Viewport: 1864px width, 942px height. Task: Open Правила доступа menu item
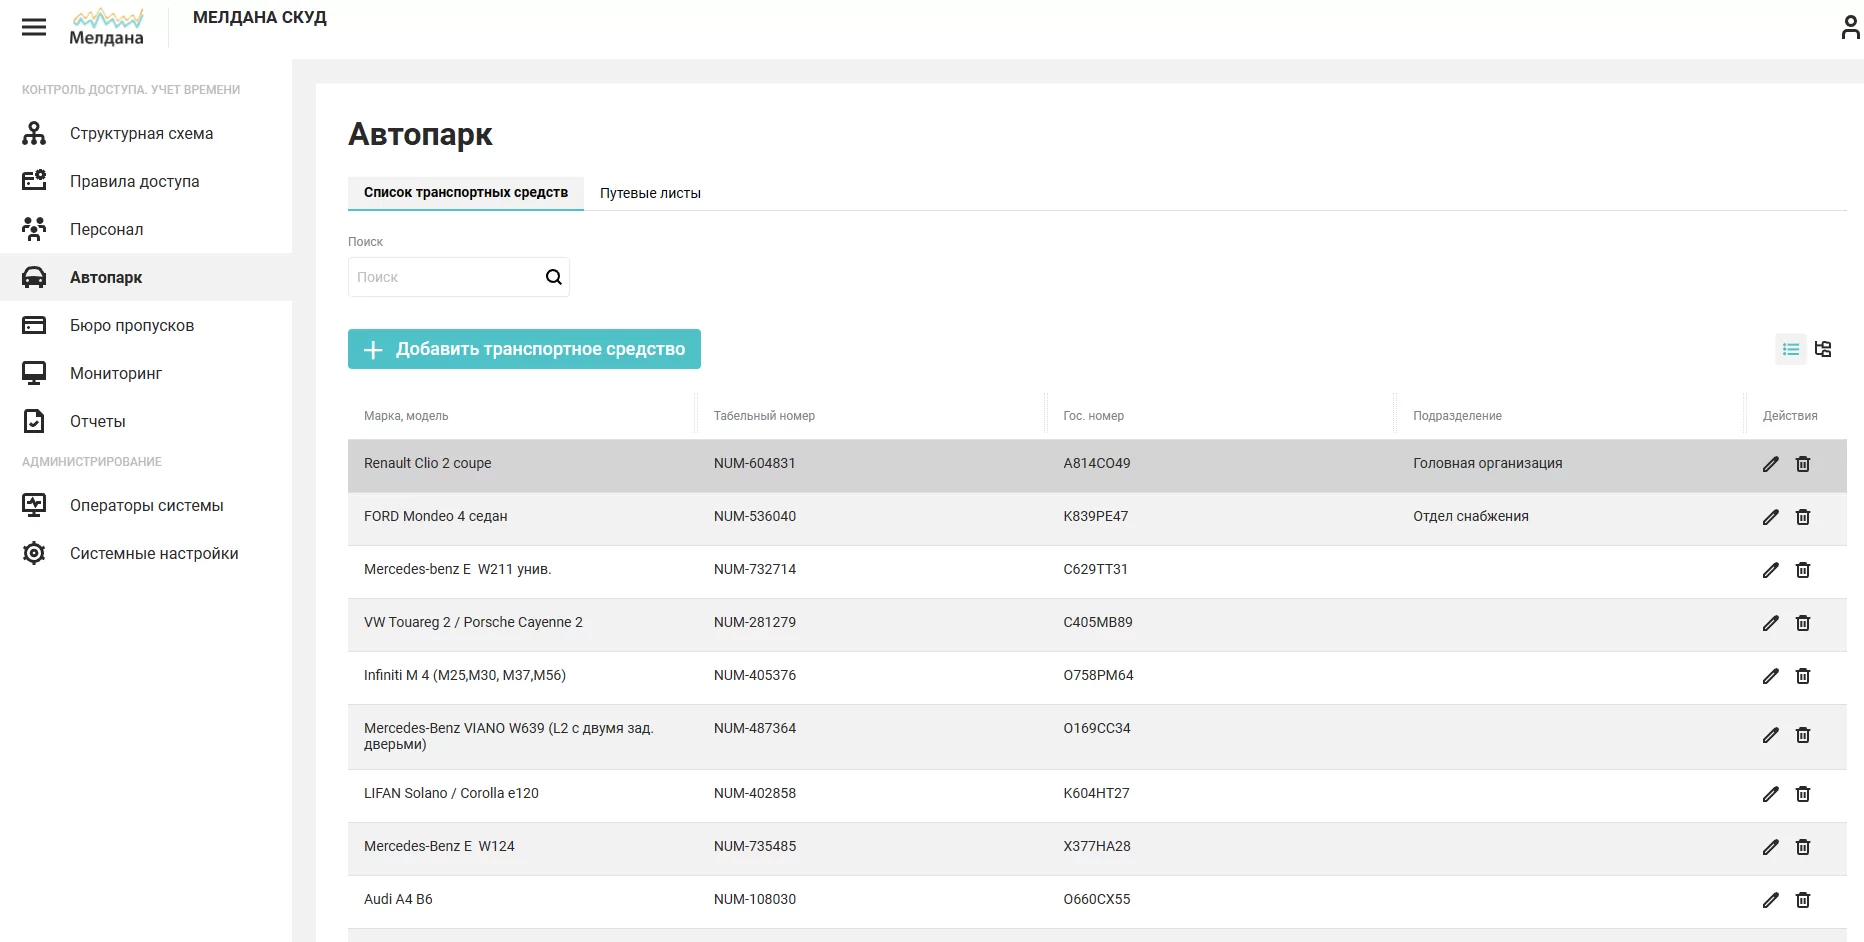pyautogui.click(x=146, y=181)
